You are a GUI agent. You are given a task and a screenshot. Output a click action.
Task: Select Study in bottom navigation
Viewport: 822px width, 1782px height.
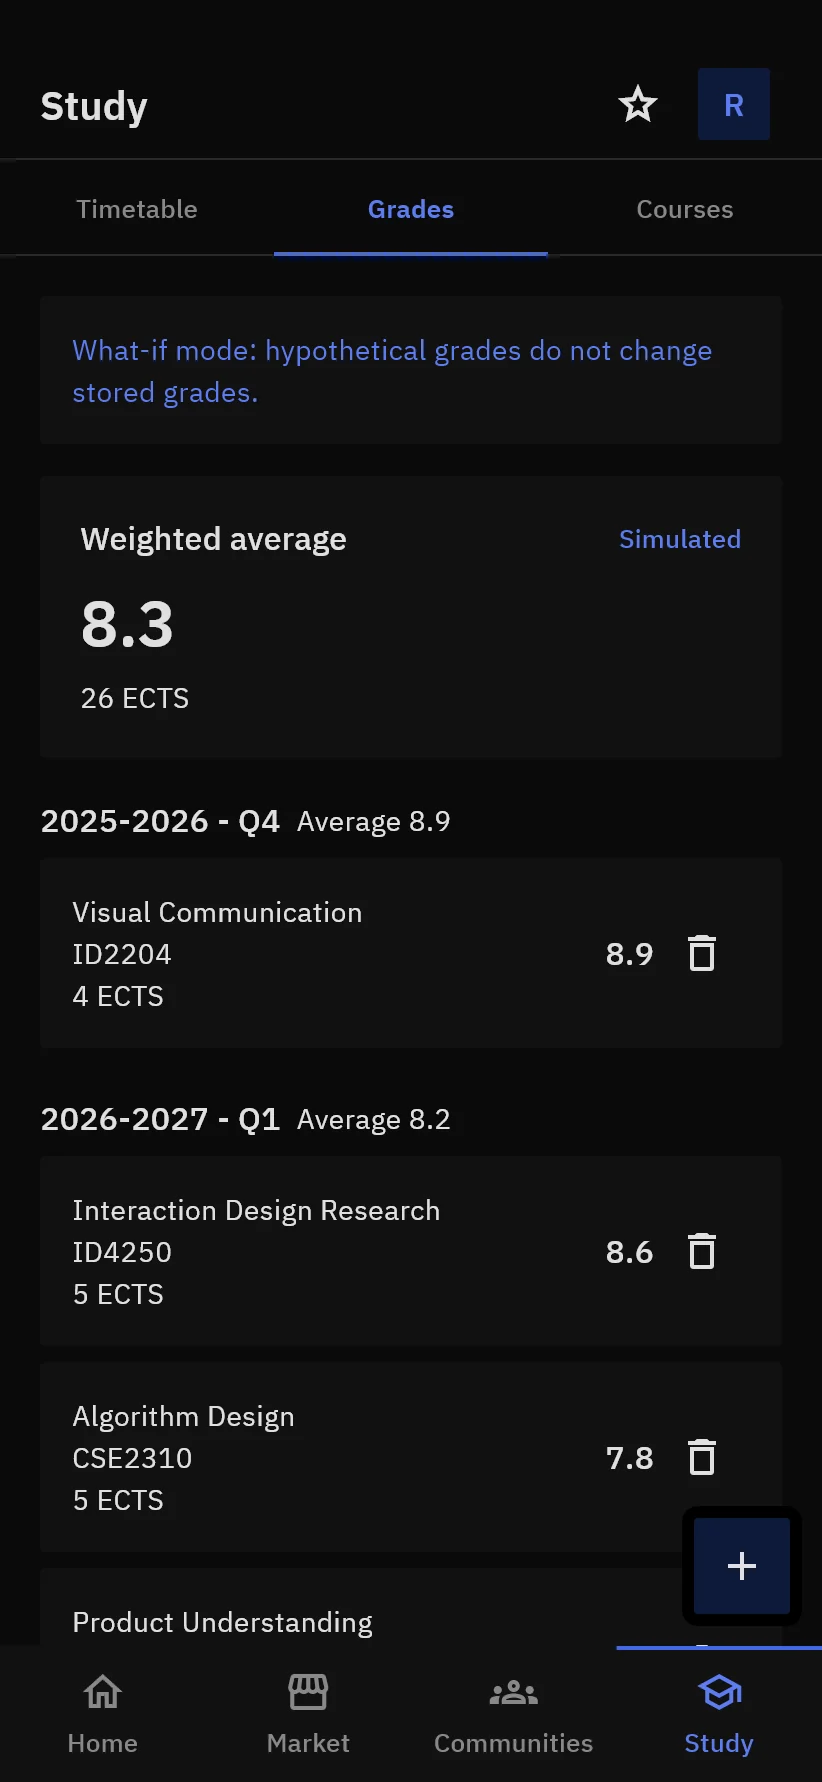coord(719,1714)
